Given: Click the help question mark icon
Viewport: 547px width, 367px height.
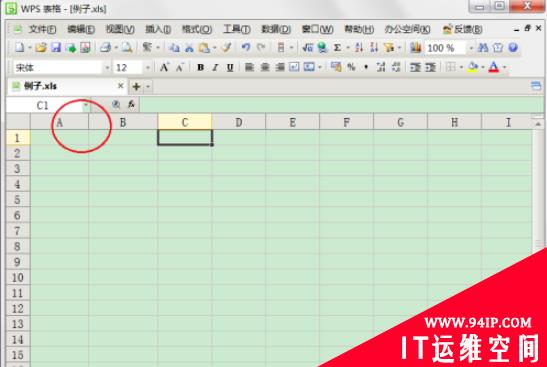Looking at the screenshot, I should pos(513,47).
